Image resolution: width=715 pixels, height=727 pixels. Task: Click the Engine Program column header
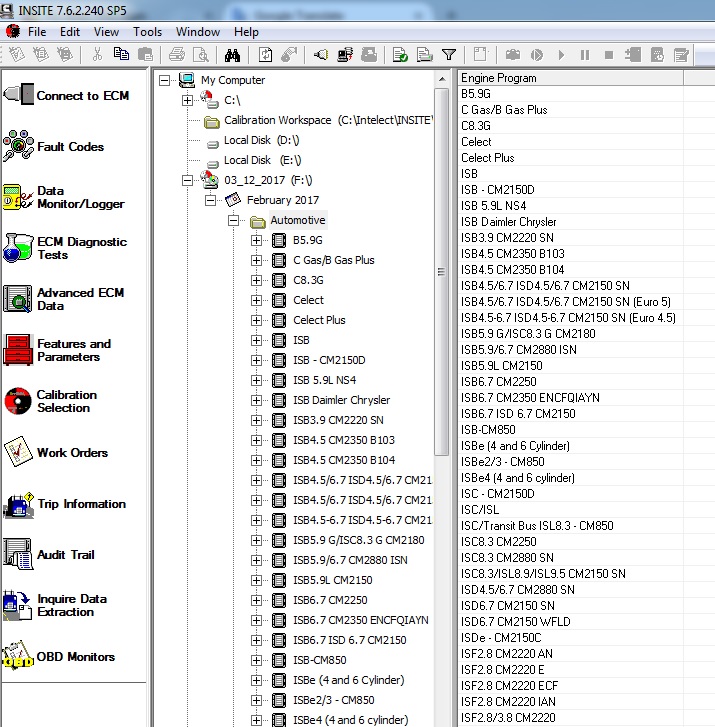571,78
